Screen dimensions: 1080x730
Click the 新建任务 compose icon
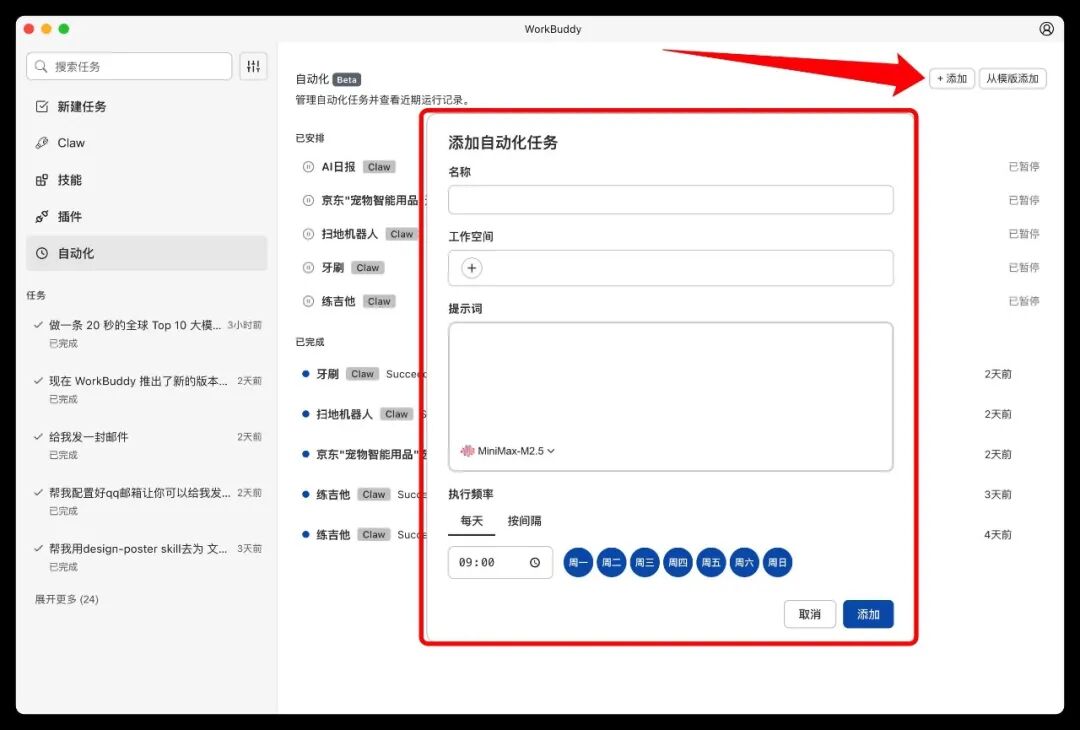click(x=42, y=106)
